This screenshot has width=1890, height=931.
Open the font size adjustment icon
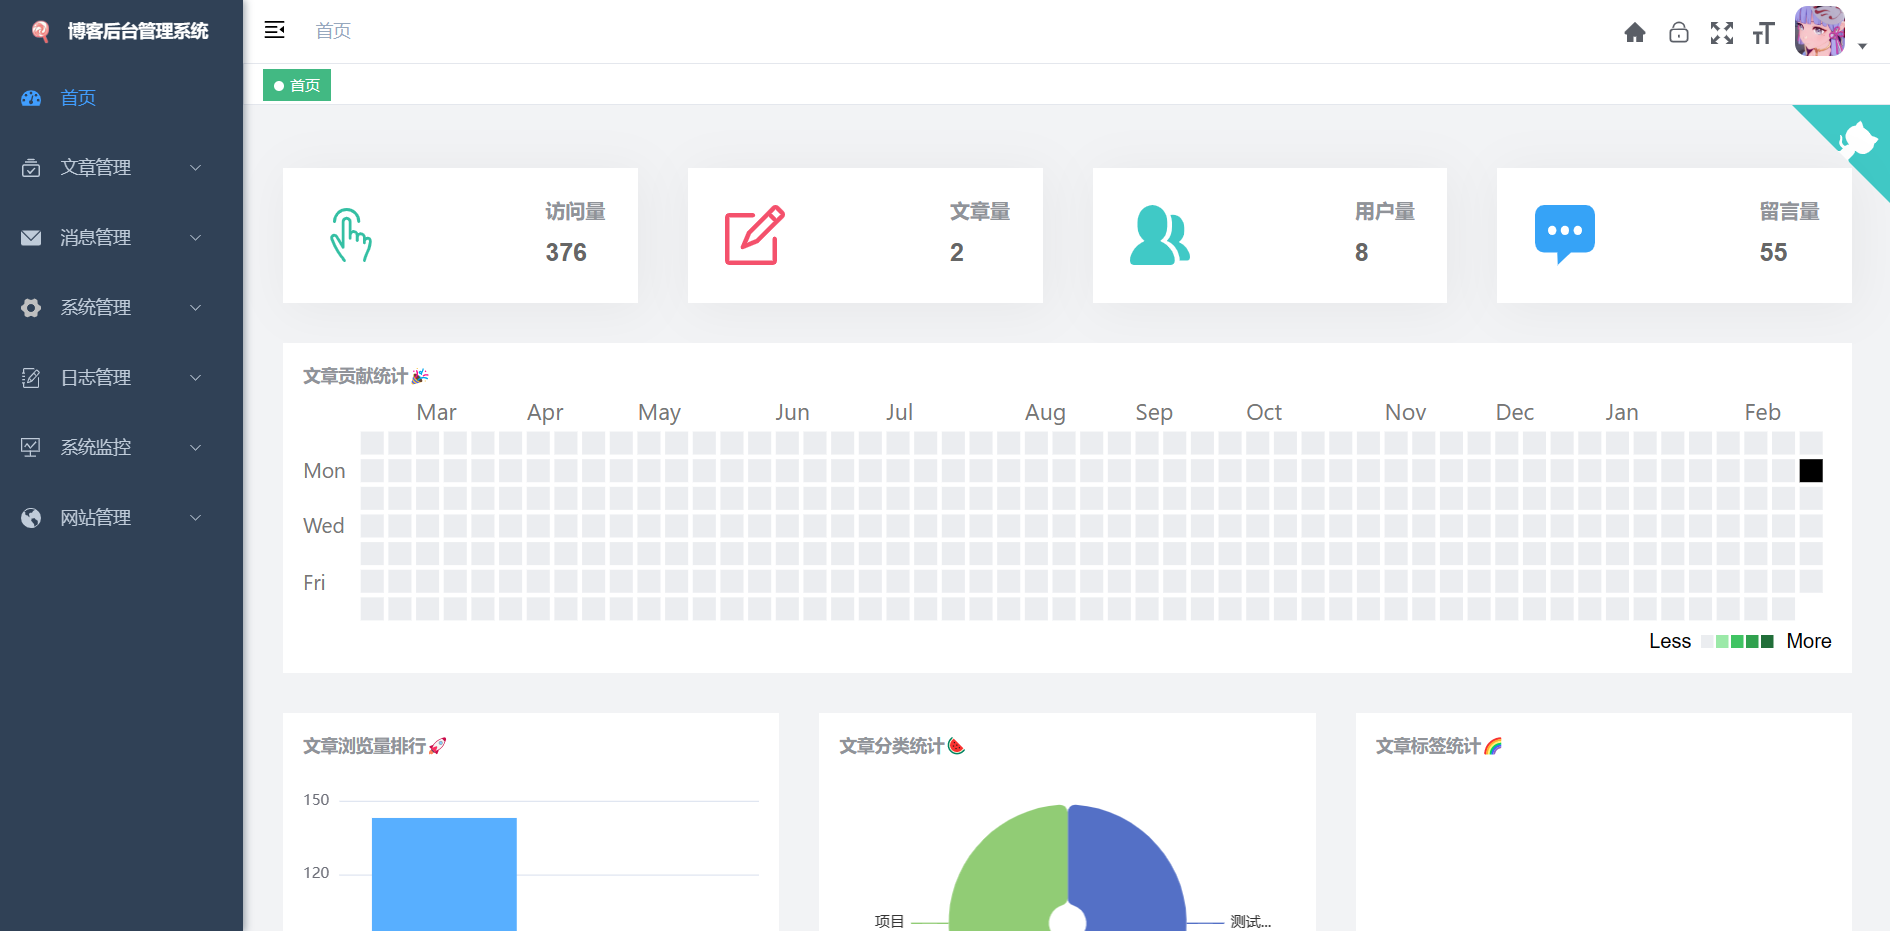(1763, 33)
